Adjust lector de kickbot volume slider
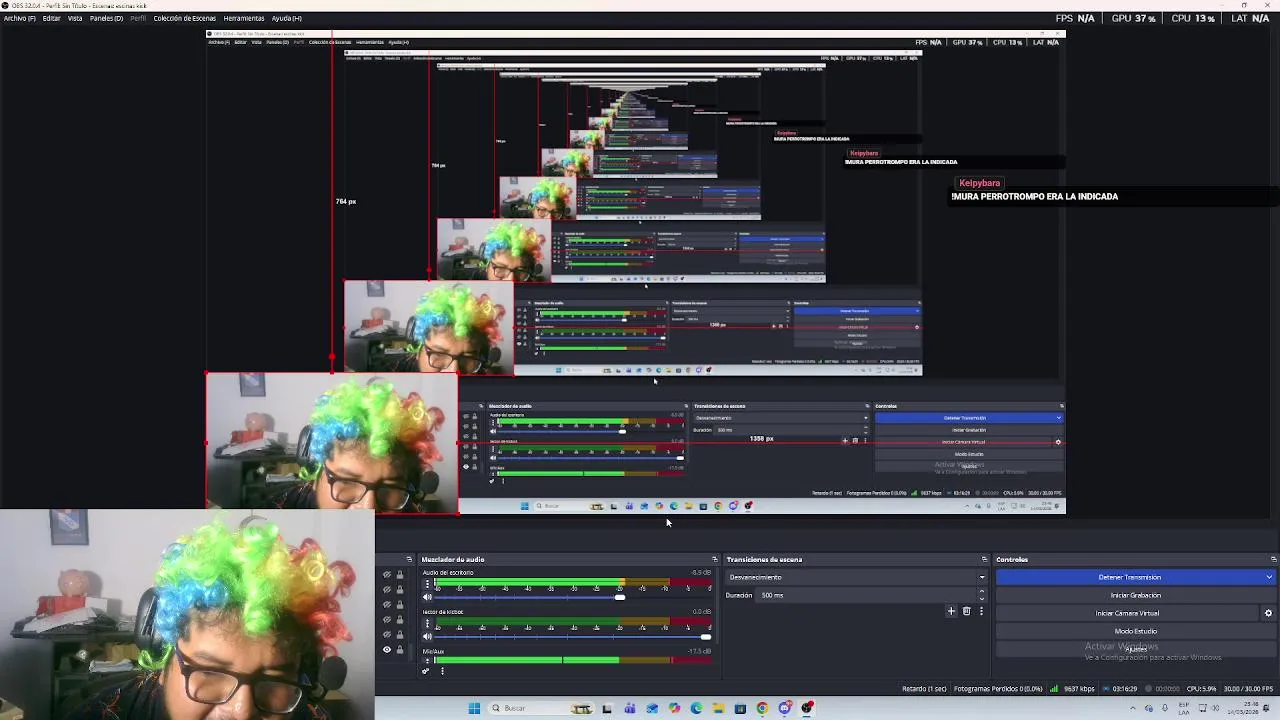Screen dimensions: 1280x720 (x=706, y=636)
